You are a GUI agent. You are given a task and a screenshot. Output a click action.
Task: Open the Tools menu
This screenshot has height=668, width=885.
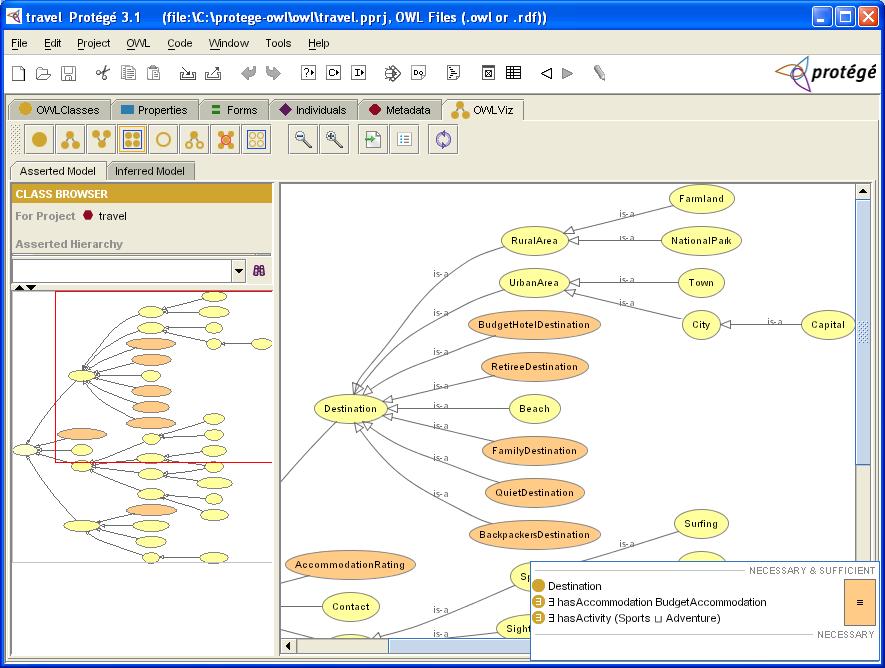(278, 43)
